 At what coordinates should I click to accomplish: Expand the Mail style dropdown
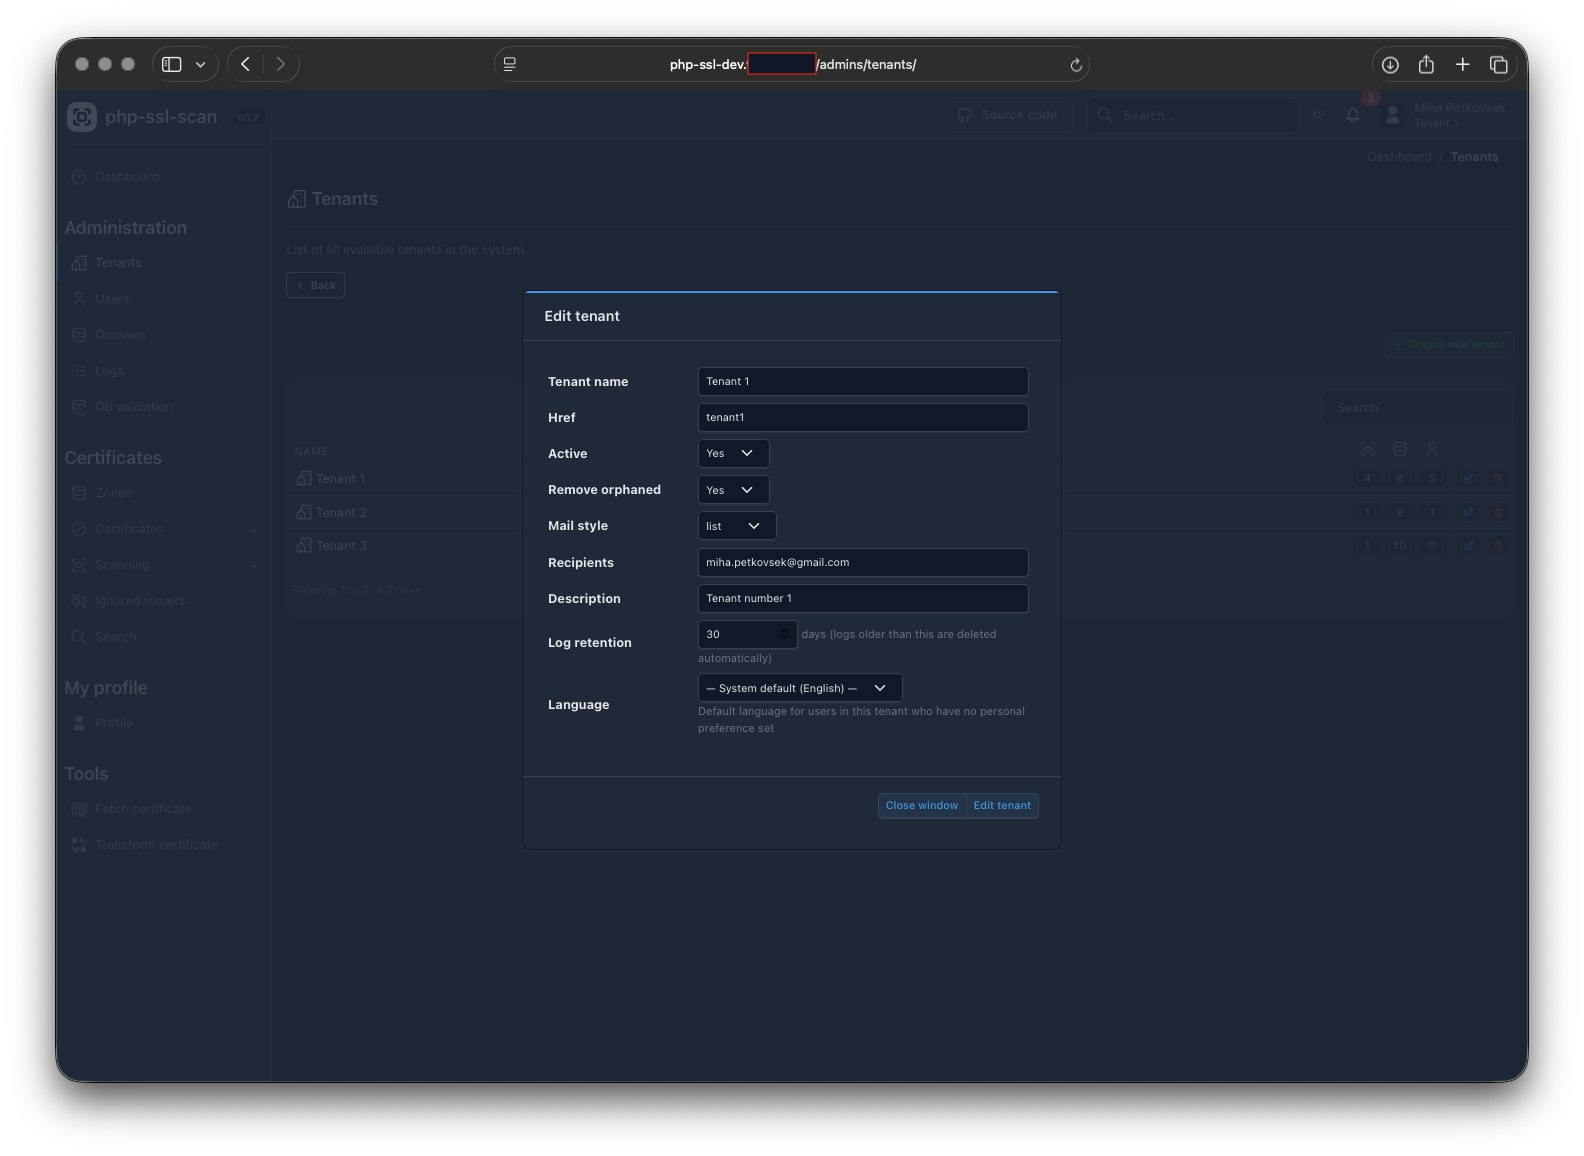[736, 526]
